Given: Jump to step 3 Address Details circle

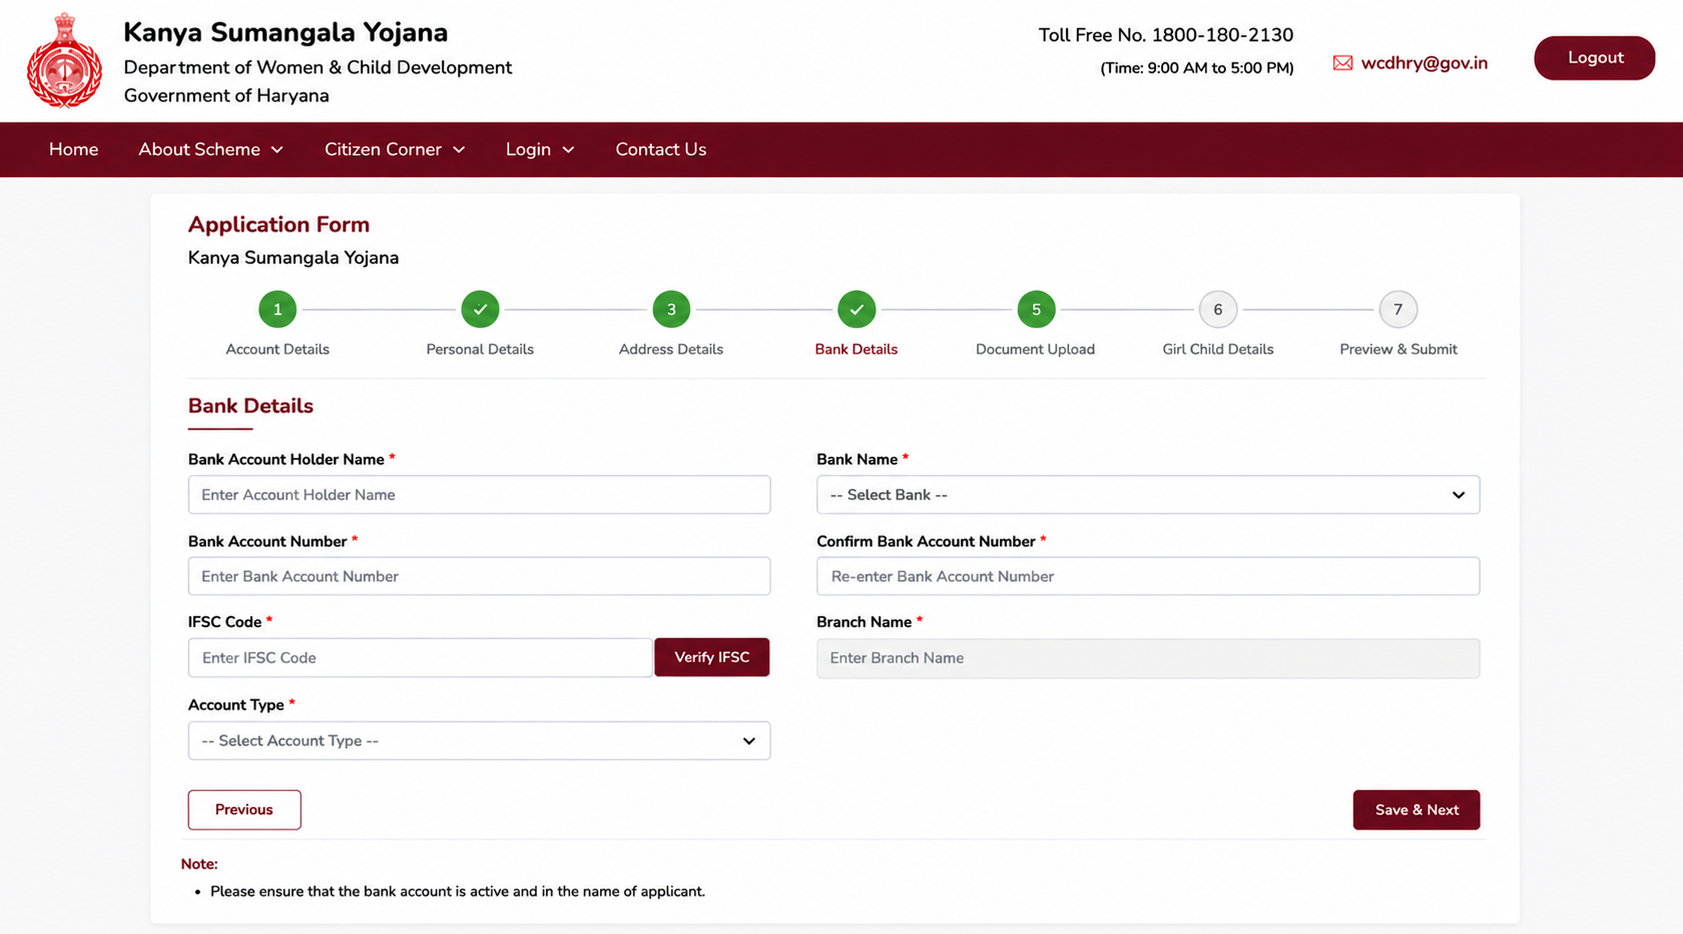Looking at the screenshot, I should click(x=671, y=309).
